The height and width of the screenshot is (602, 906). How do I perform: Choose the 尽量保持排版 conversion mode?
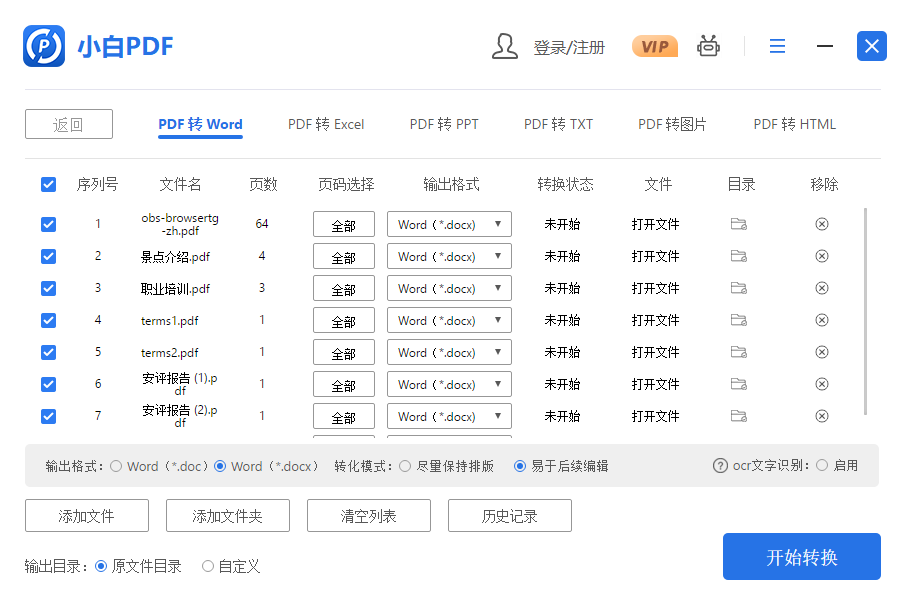(x=405, y=466)
